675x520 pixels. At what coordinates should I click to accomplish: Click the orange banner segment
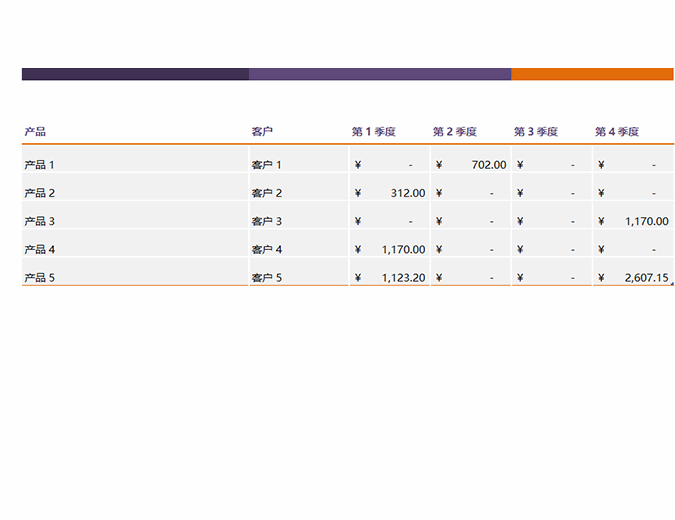tap(592, 74)
